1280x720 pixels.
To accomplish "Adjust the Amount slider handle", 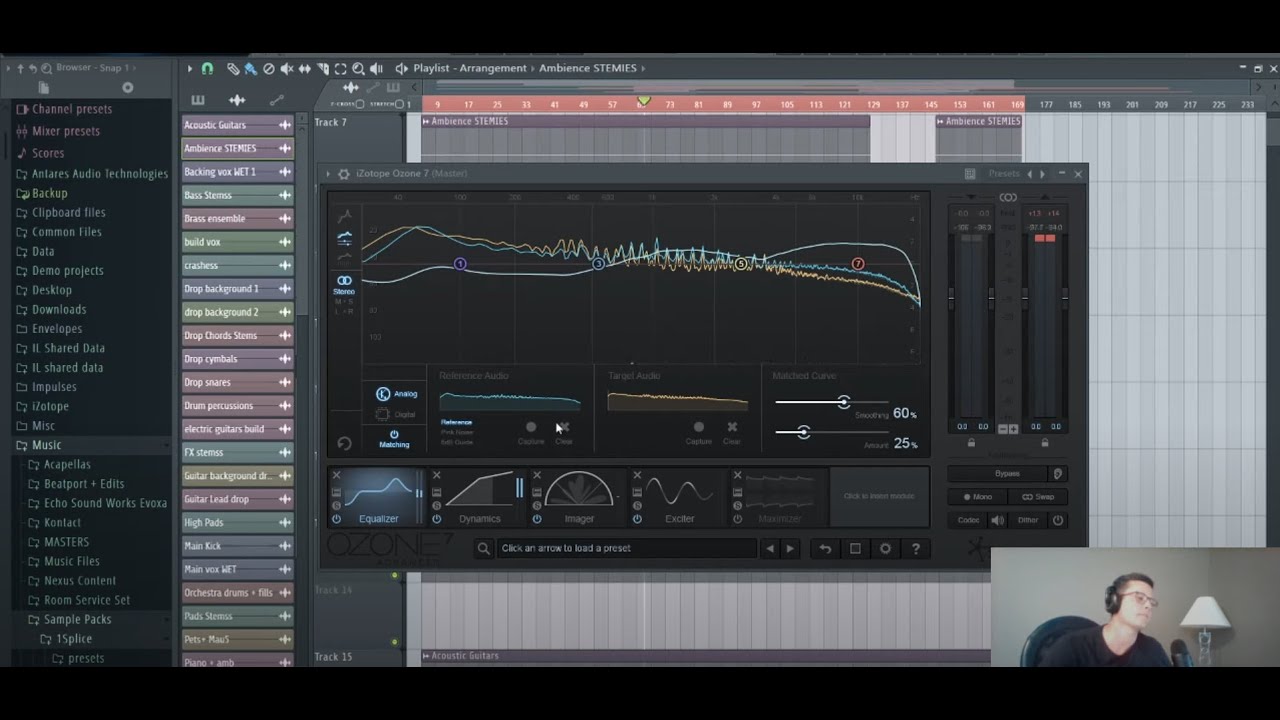I will 803,432.
